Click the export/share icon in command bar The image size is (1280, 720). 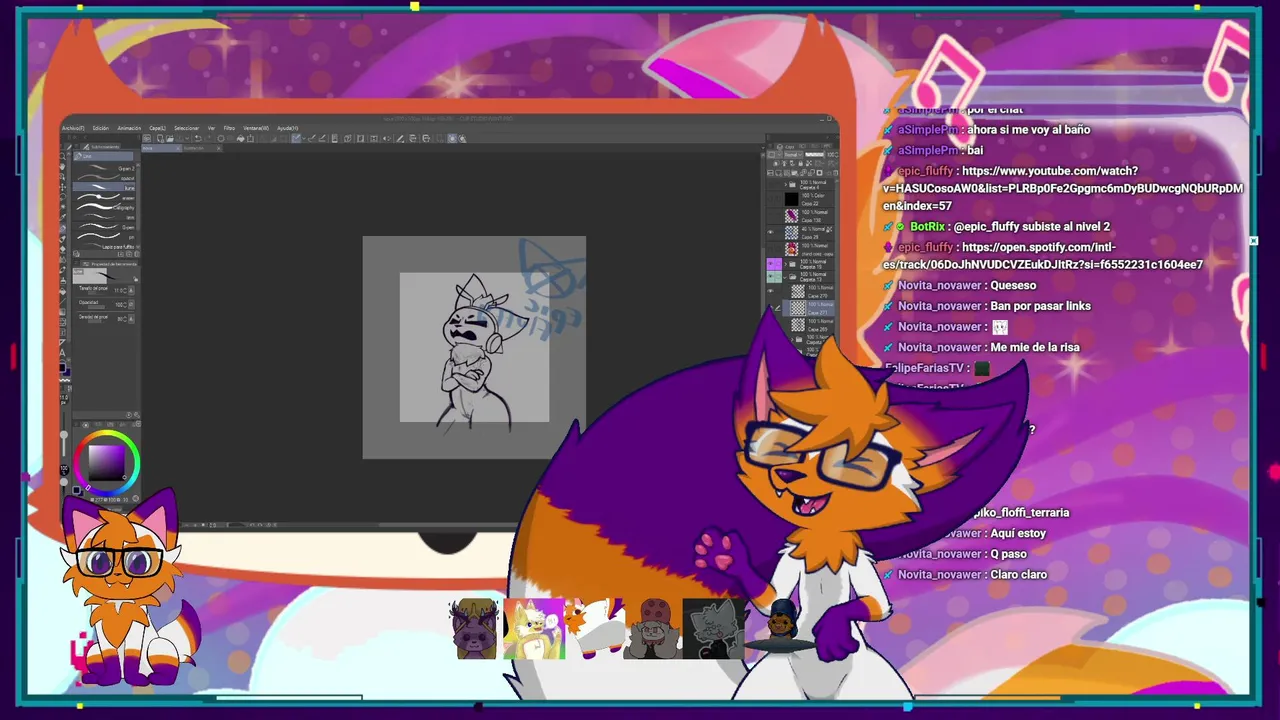click(250, 139)
